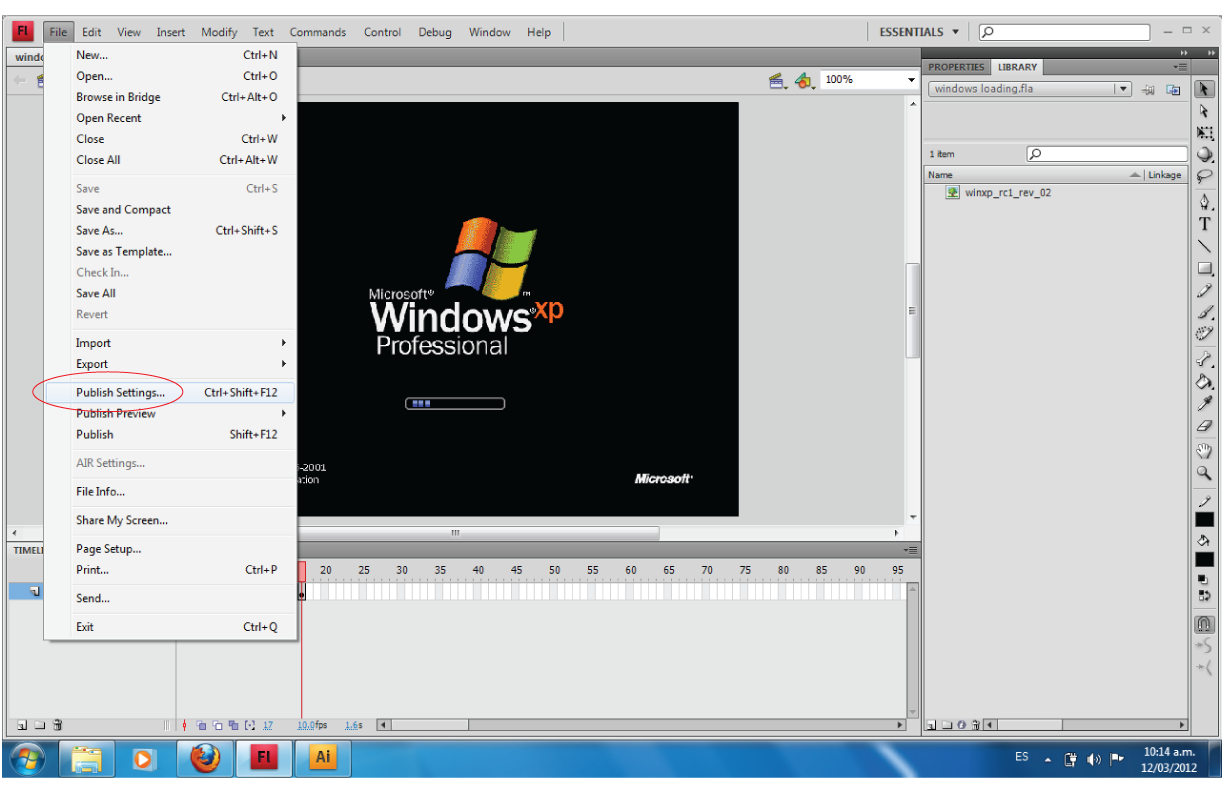This screenshot has width=1224, height=792.
Task: Activate the Zoom tool in the toolbar
Action: pyautogui.click(x=1205, y=473)
